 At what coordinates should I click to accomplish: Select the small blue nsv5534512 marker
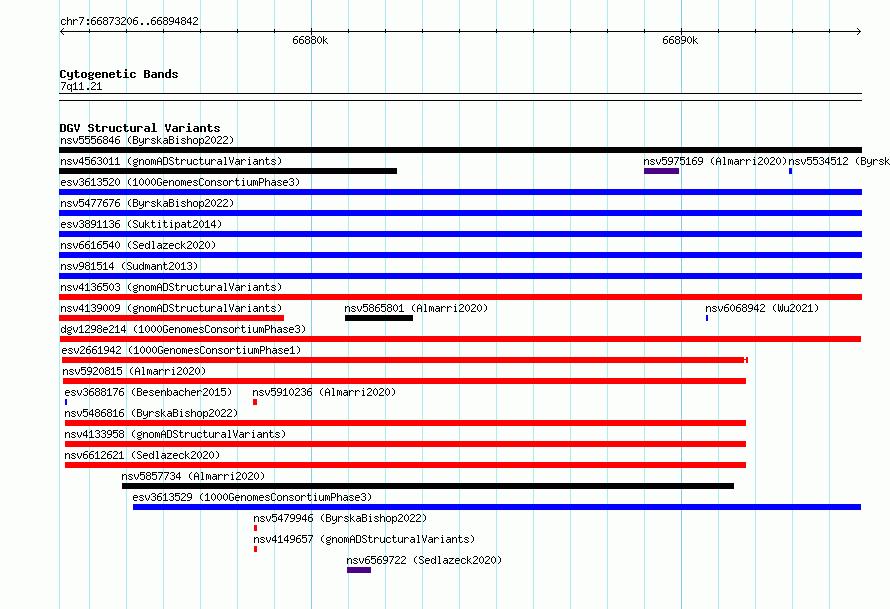(791, 171)
